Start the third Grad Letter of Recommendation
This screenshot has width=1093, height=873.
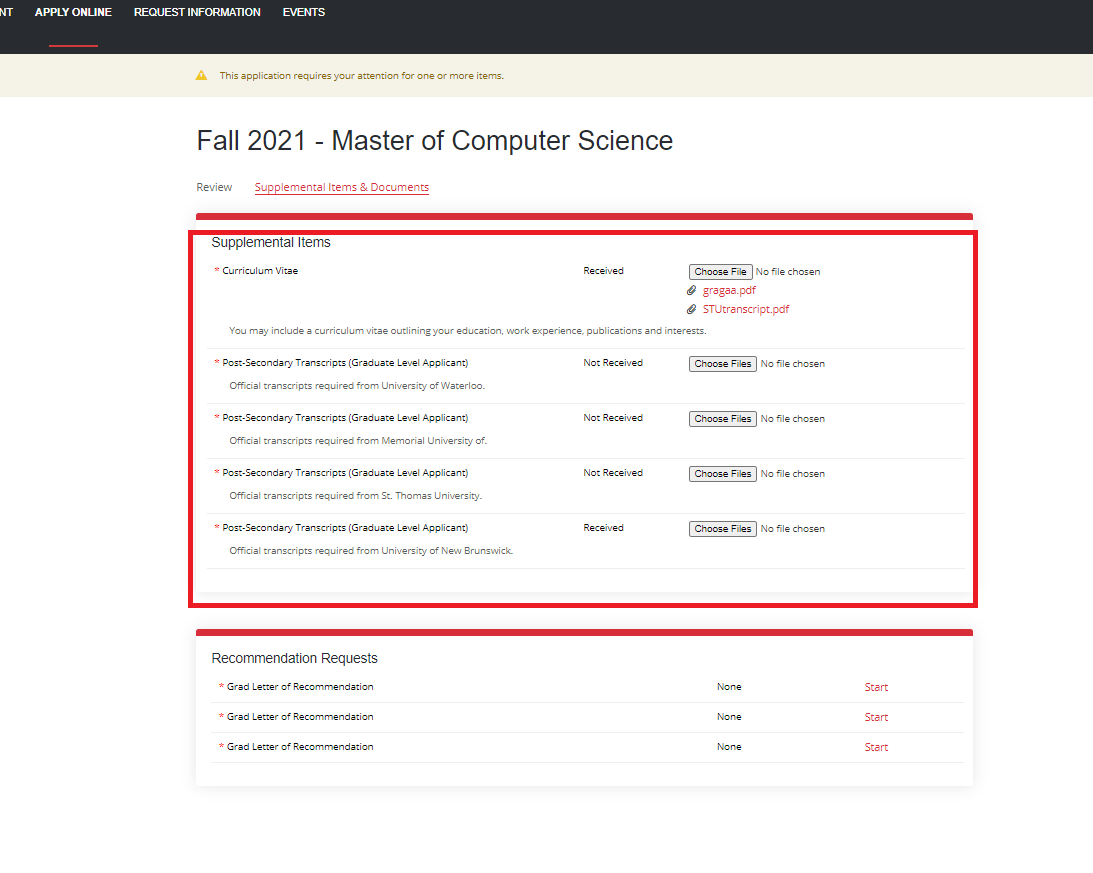pos(876,747)
